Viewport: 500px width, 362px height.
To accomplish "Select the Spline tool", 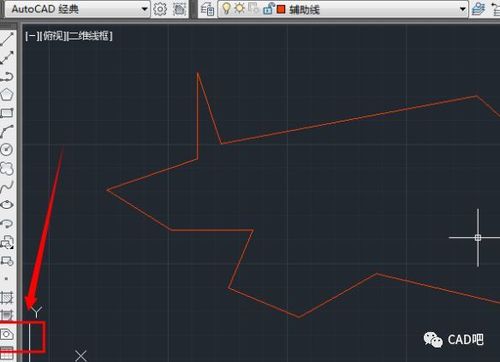I will click(7, 187).
